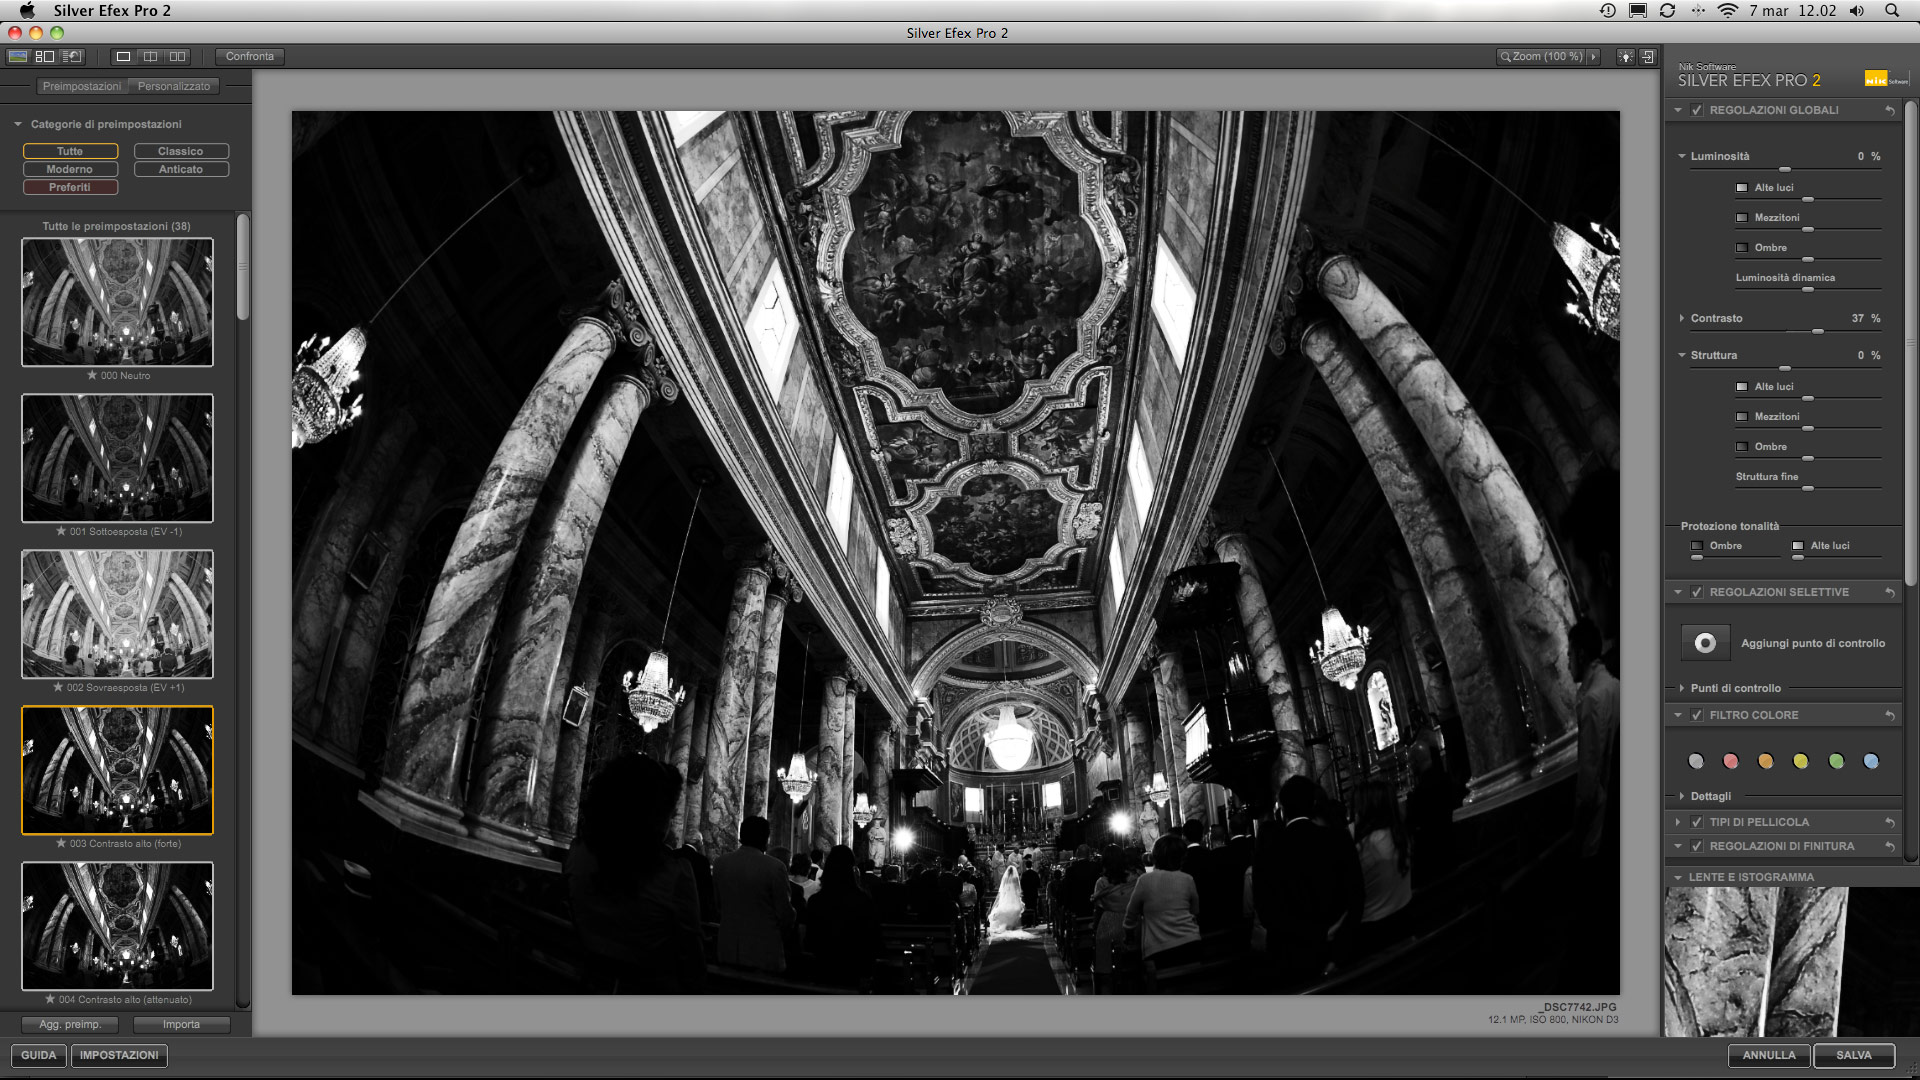
Task: Show the history browser view icon
Action: click(x=72, y=57)
